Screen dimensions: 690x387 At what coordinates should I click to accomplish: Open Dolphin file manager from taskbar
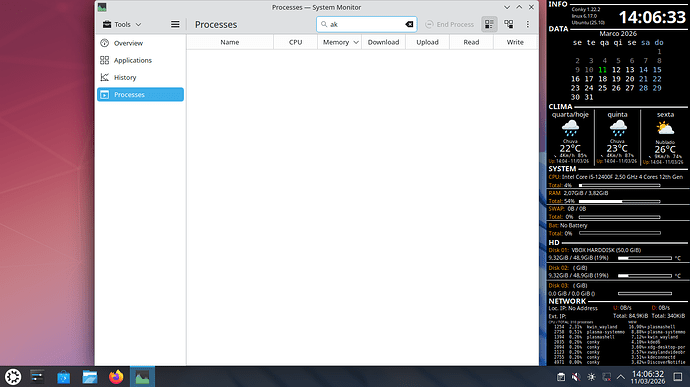(90, 377)
